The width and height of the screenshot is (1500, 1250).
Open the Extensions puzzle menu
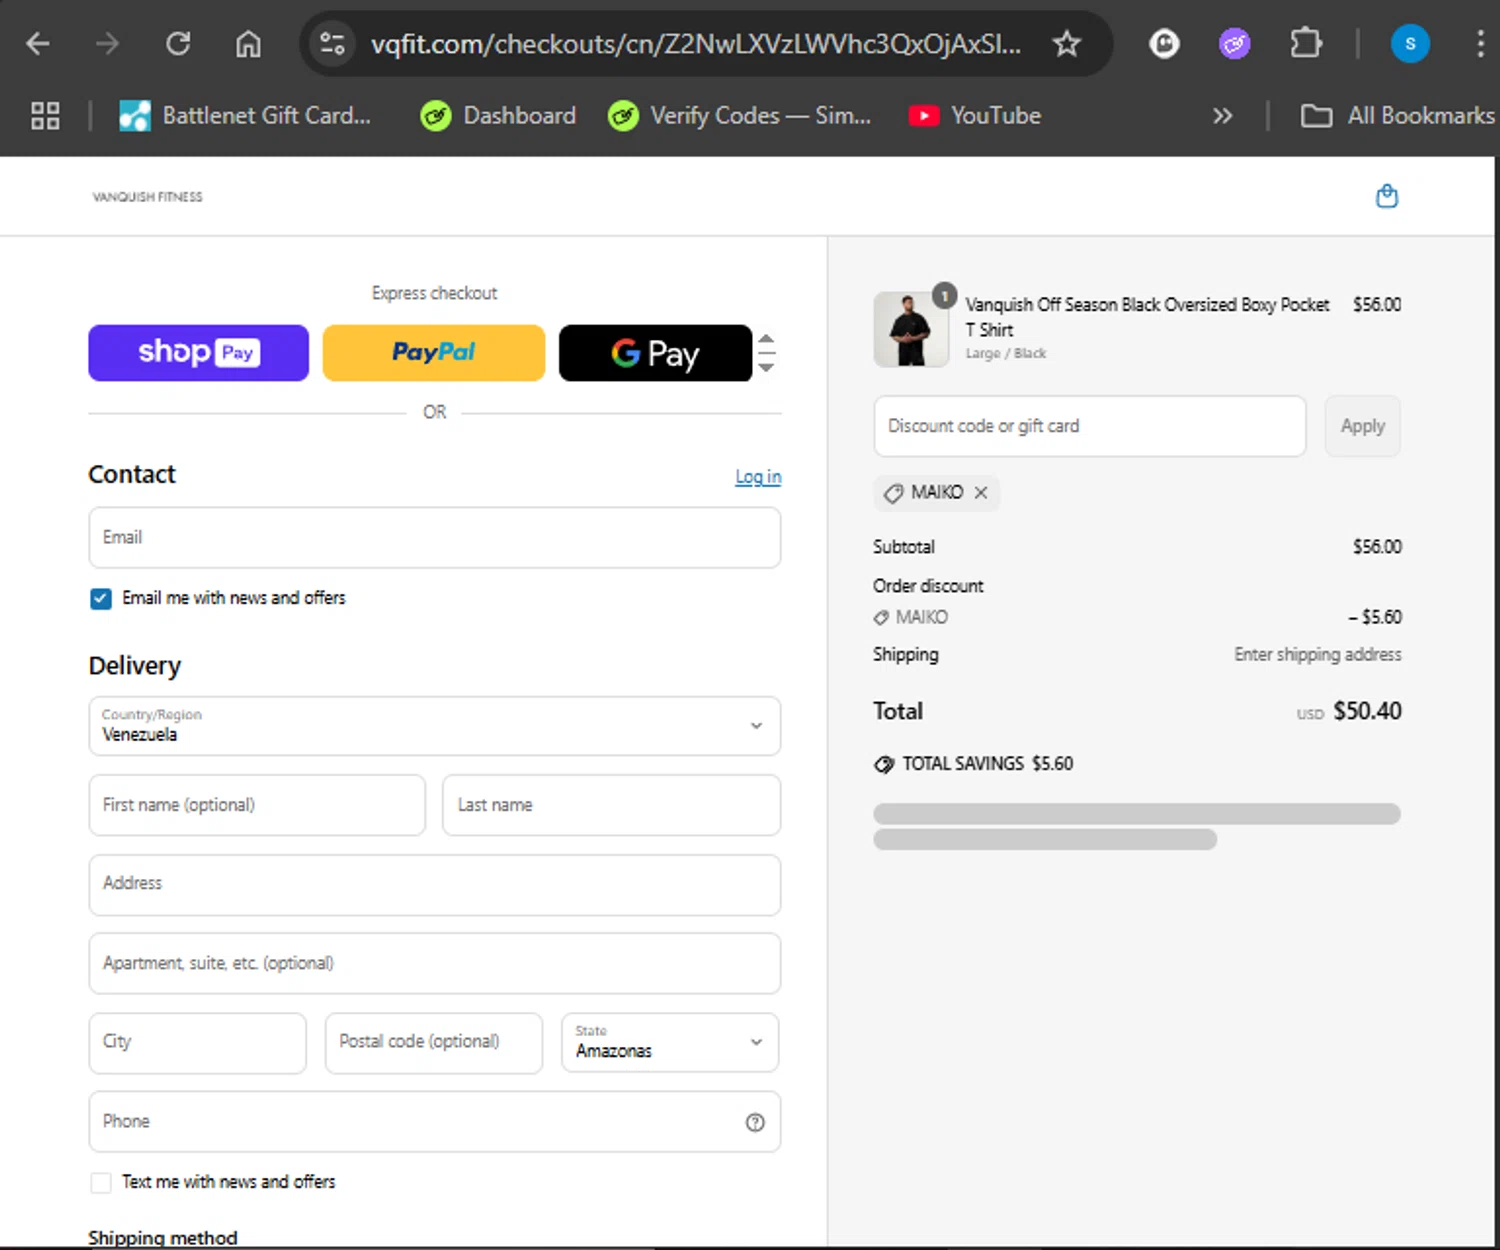click(x=1305, y=44)
